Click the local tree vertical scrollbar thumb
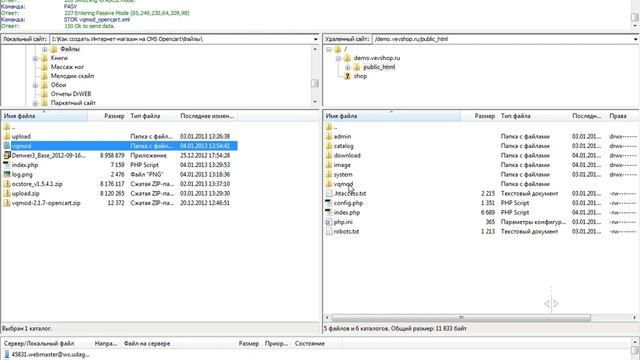Image resolution: width=640 pixels, height=360 pixels. [x=315, y=83]
